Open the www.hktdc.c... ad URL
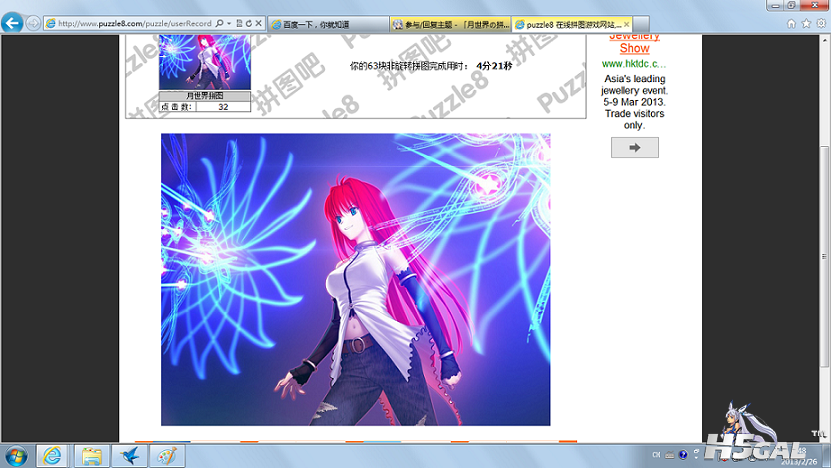The width and height of the screenshot is (831, 468). (x=634, y=64)
